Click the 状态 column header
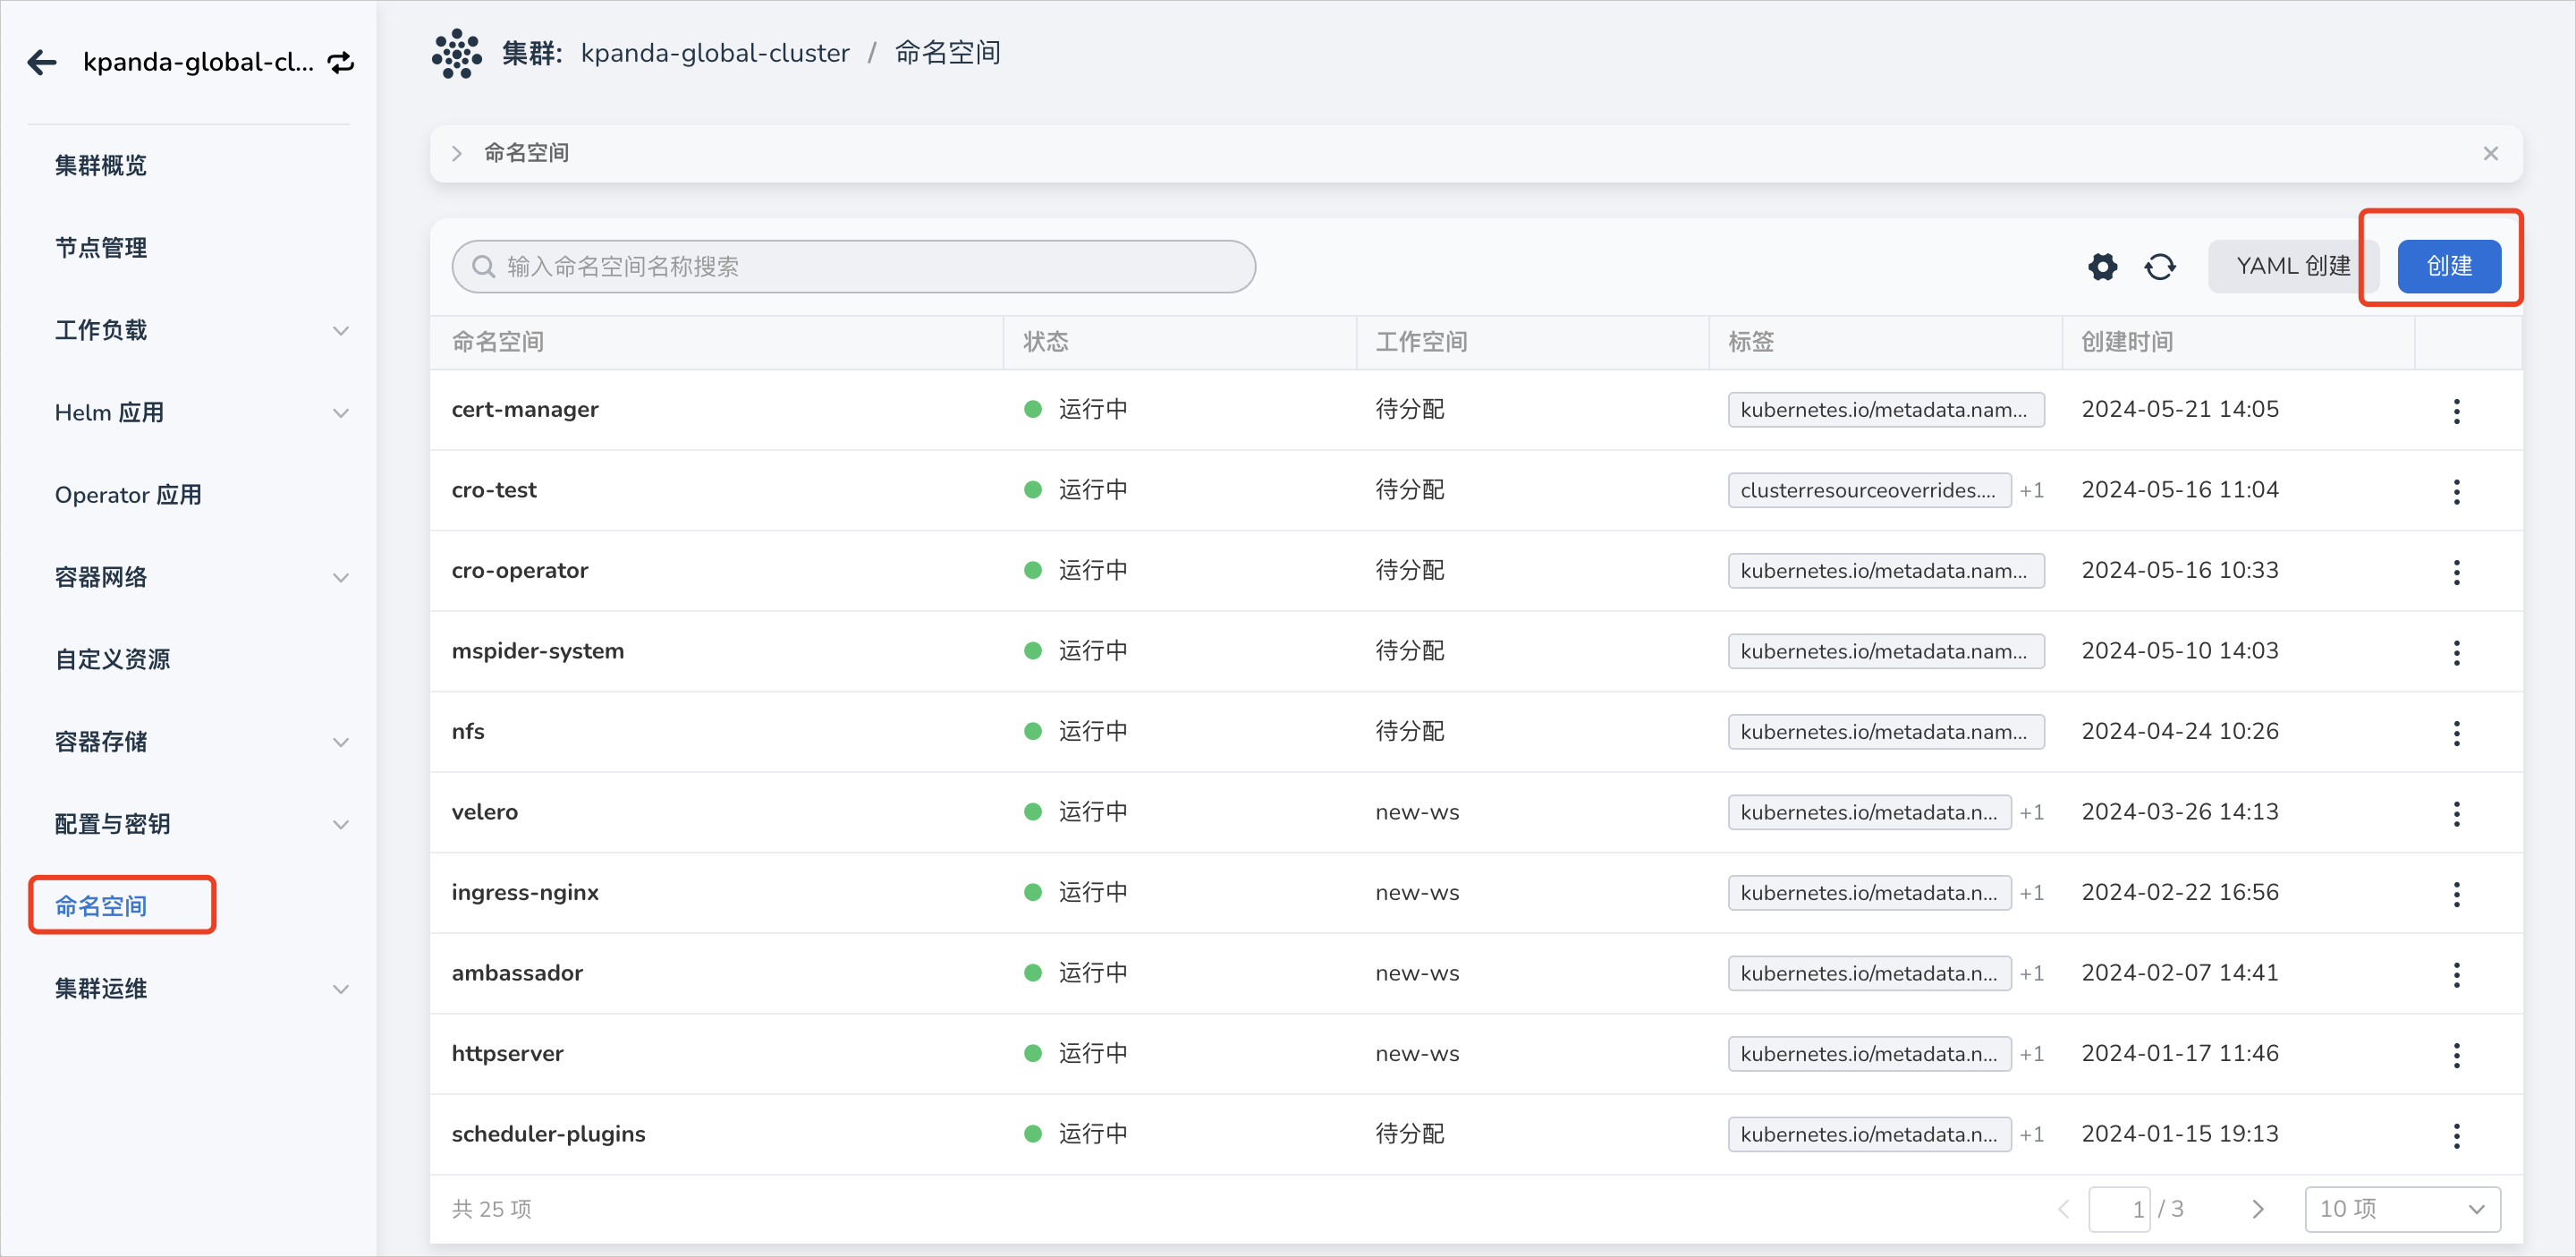 pos(1045,342)
